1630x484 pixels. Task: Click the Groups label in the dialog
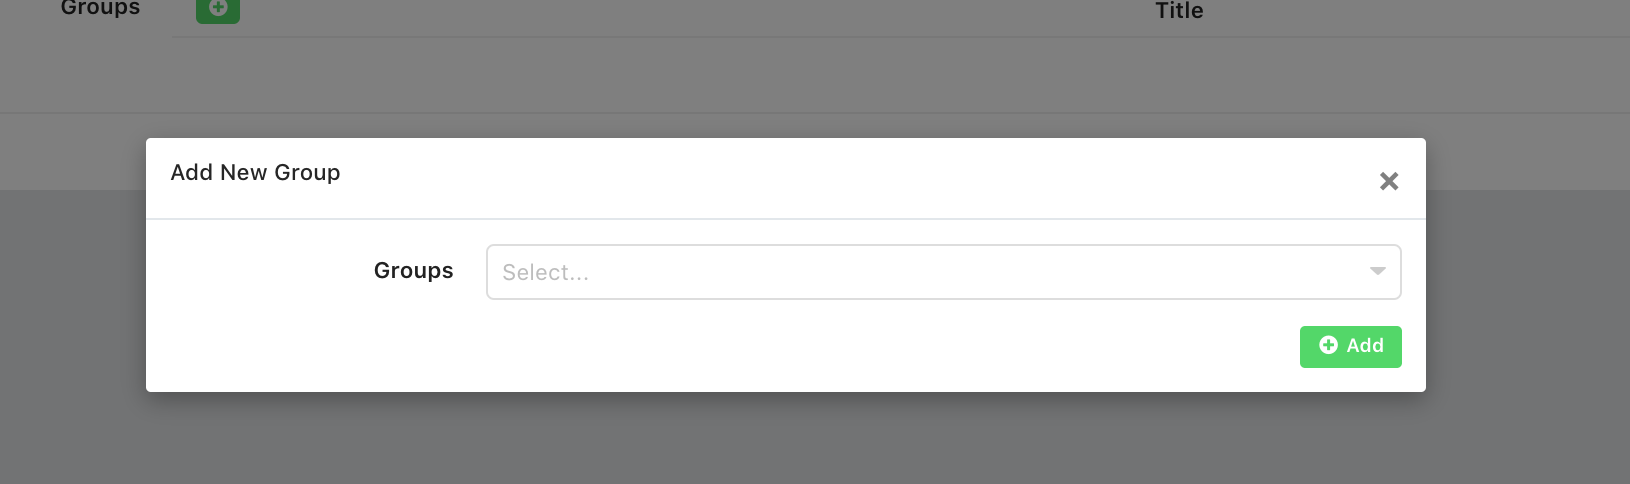tap(413, 271)
